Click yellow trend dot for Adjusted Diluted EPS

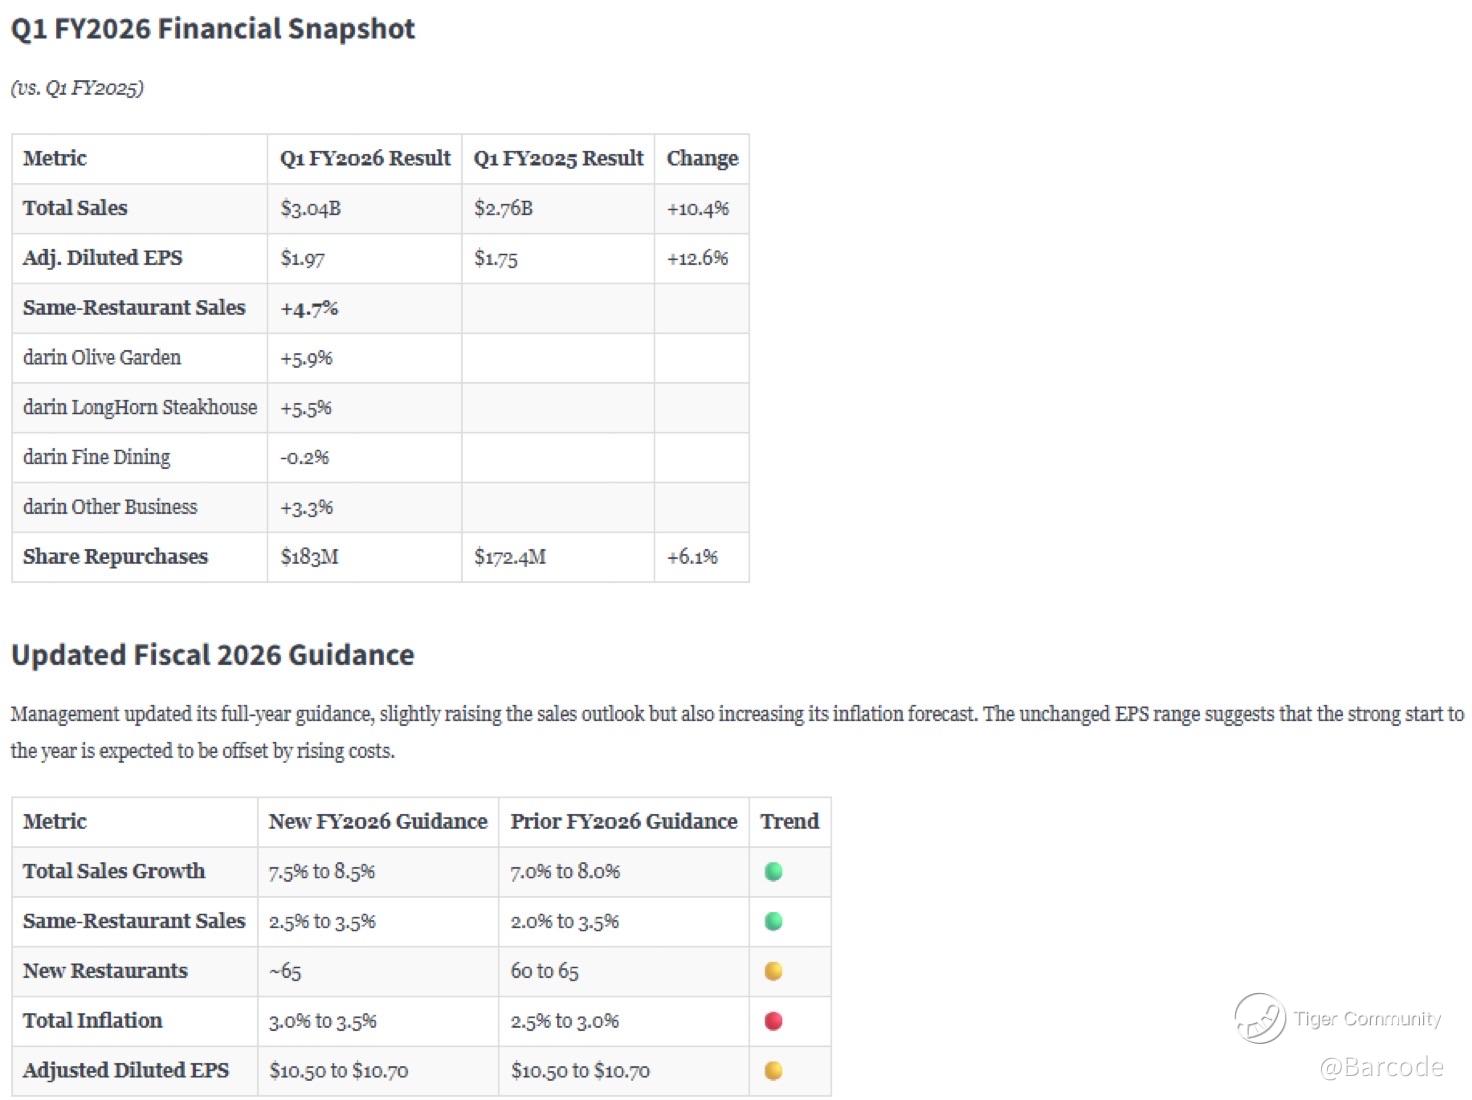point(773,1071)
